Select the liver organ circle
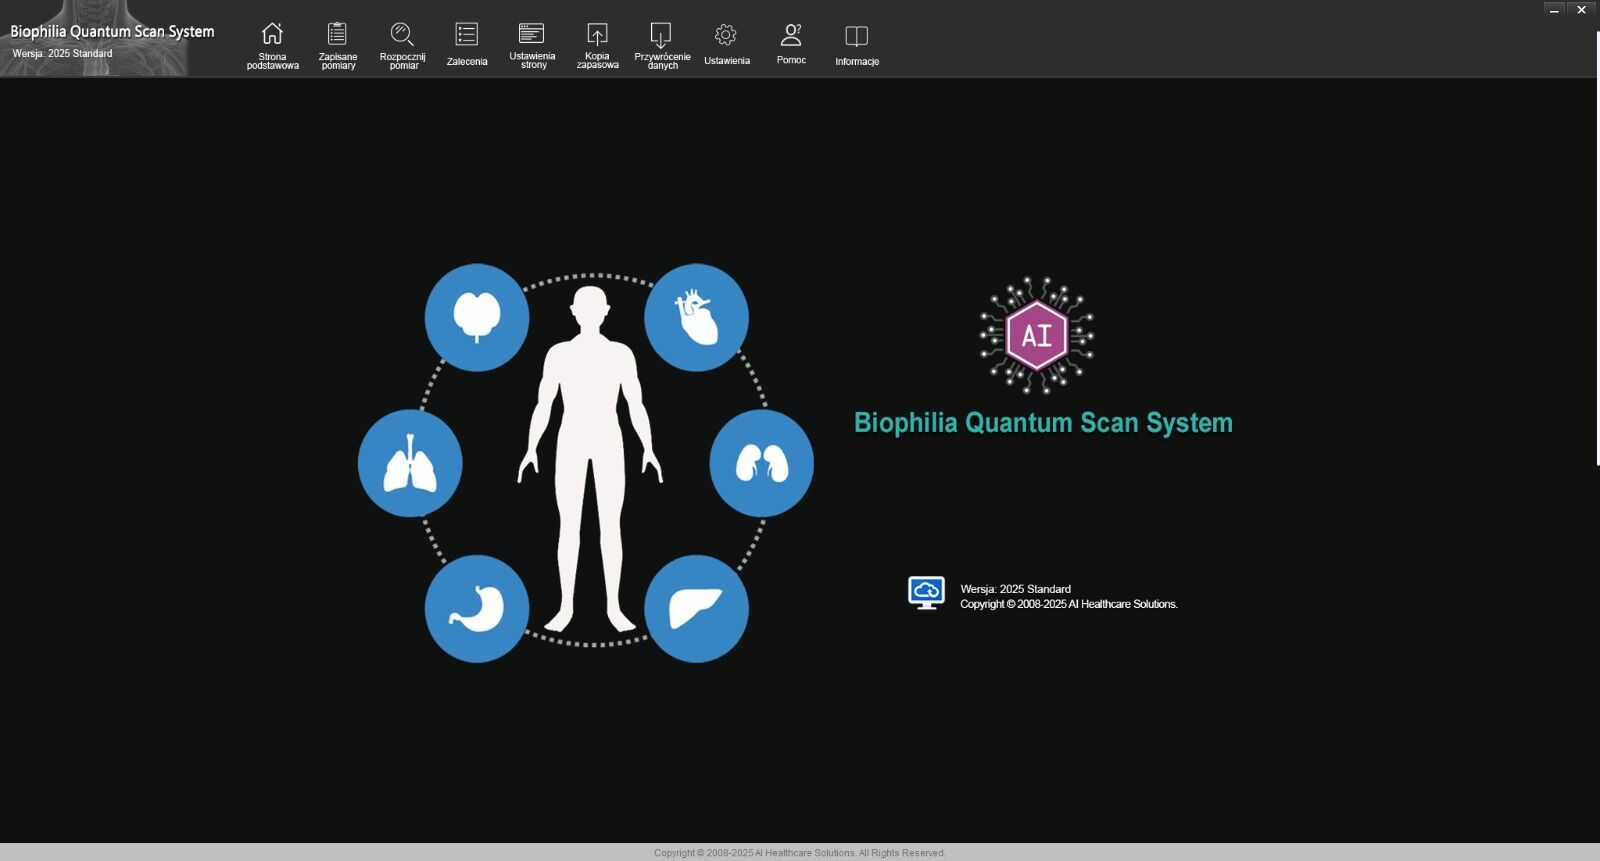 696,608
